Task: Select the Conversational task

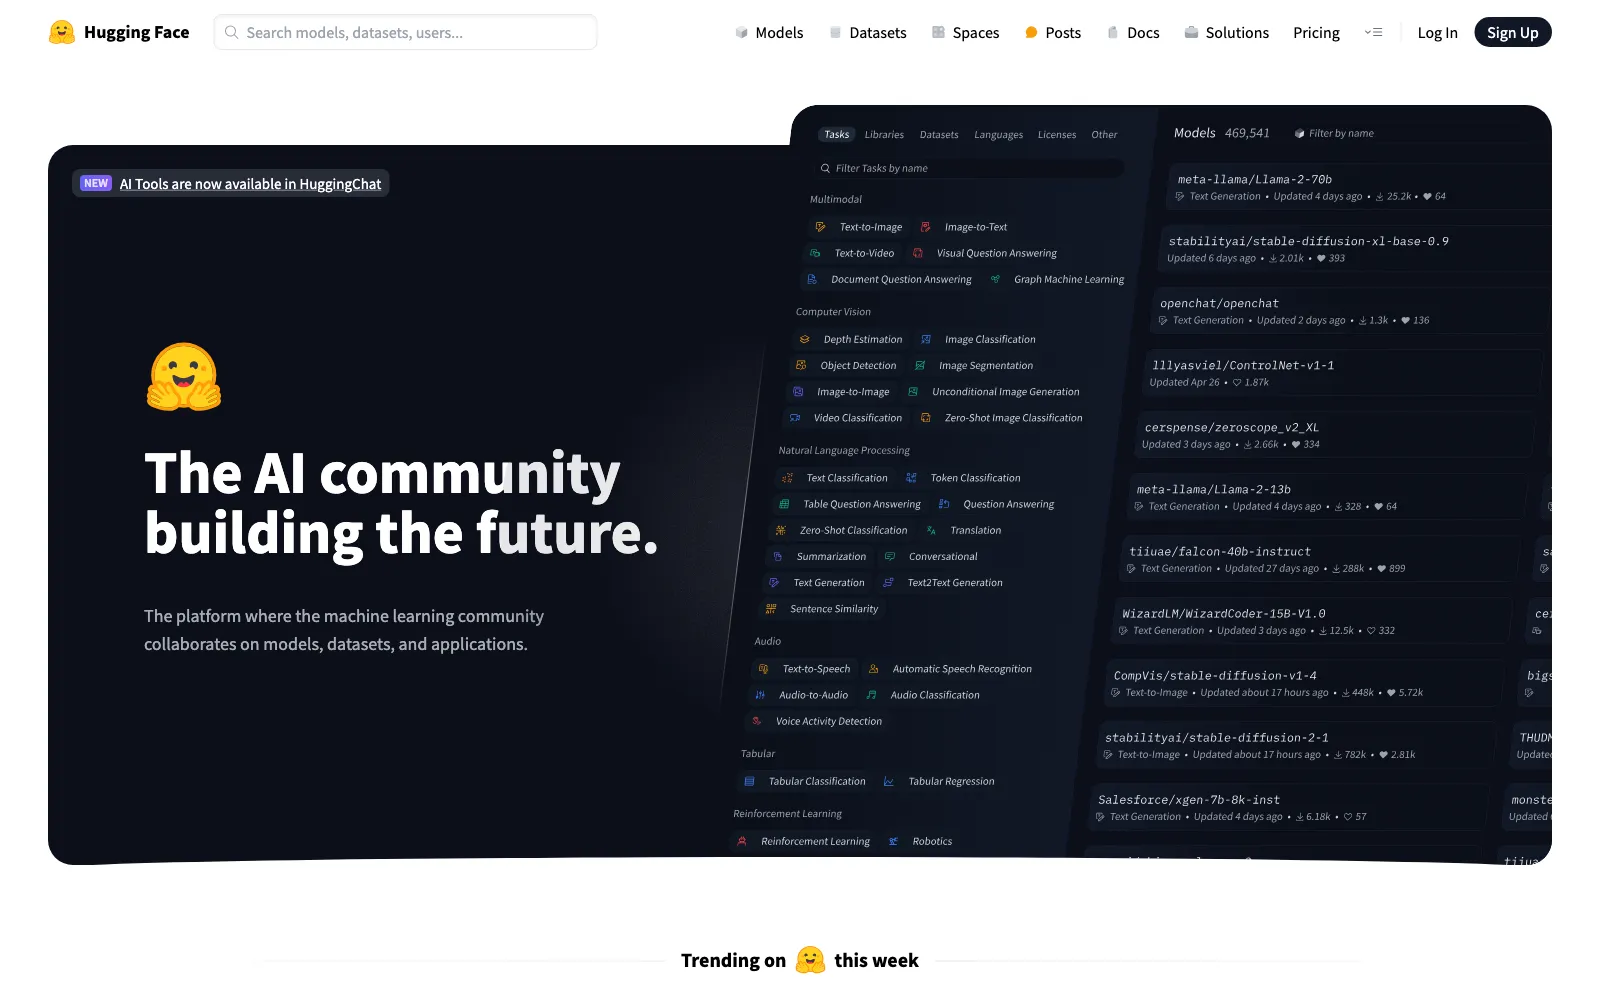Action: 932,556
